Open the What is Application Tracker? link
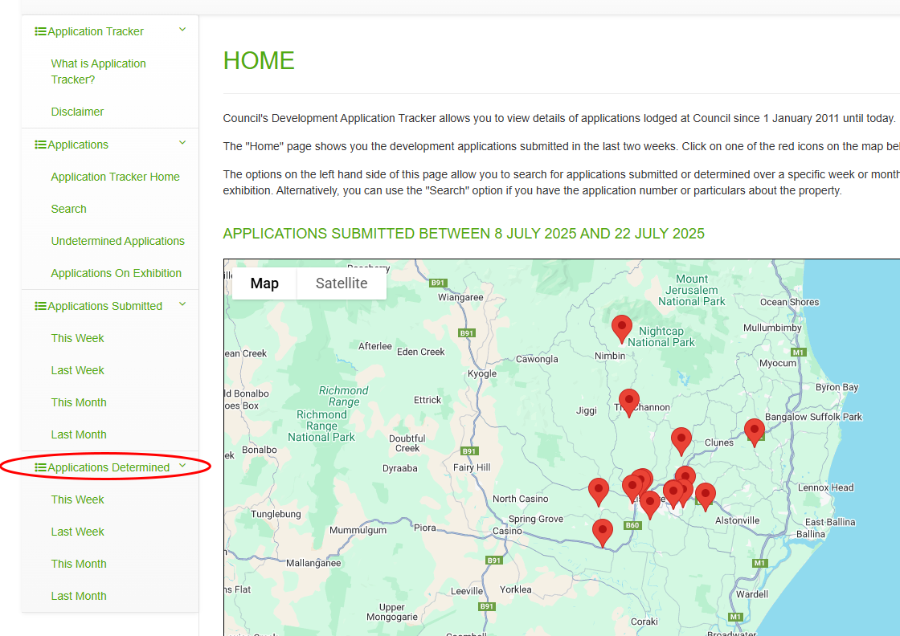Viewport: 900px width, 636px height. [x=98, y=72]
